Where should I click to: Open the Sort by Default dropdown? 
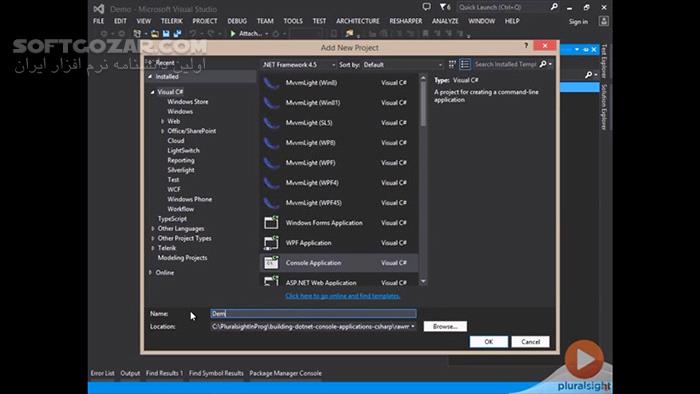click(x=402, y=65)
